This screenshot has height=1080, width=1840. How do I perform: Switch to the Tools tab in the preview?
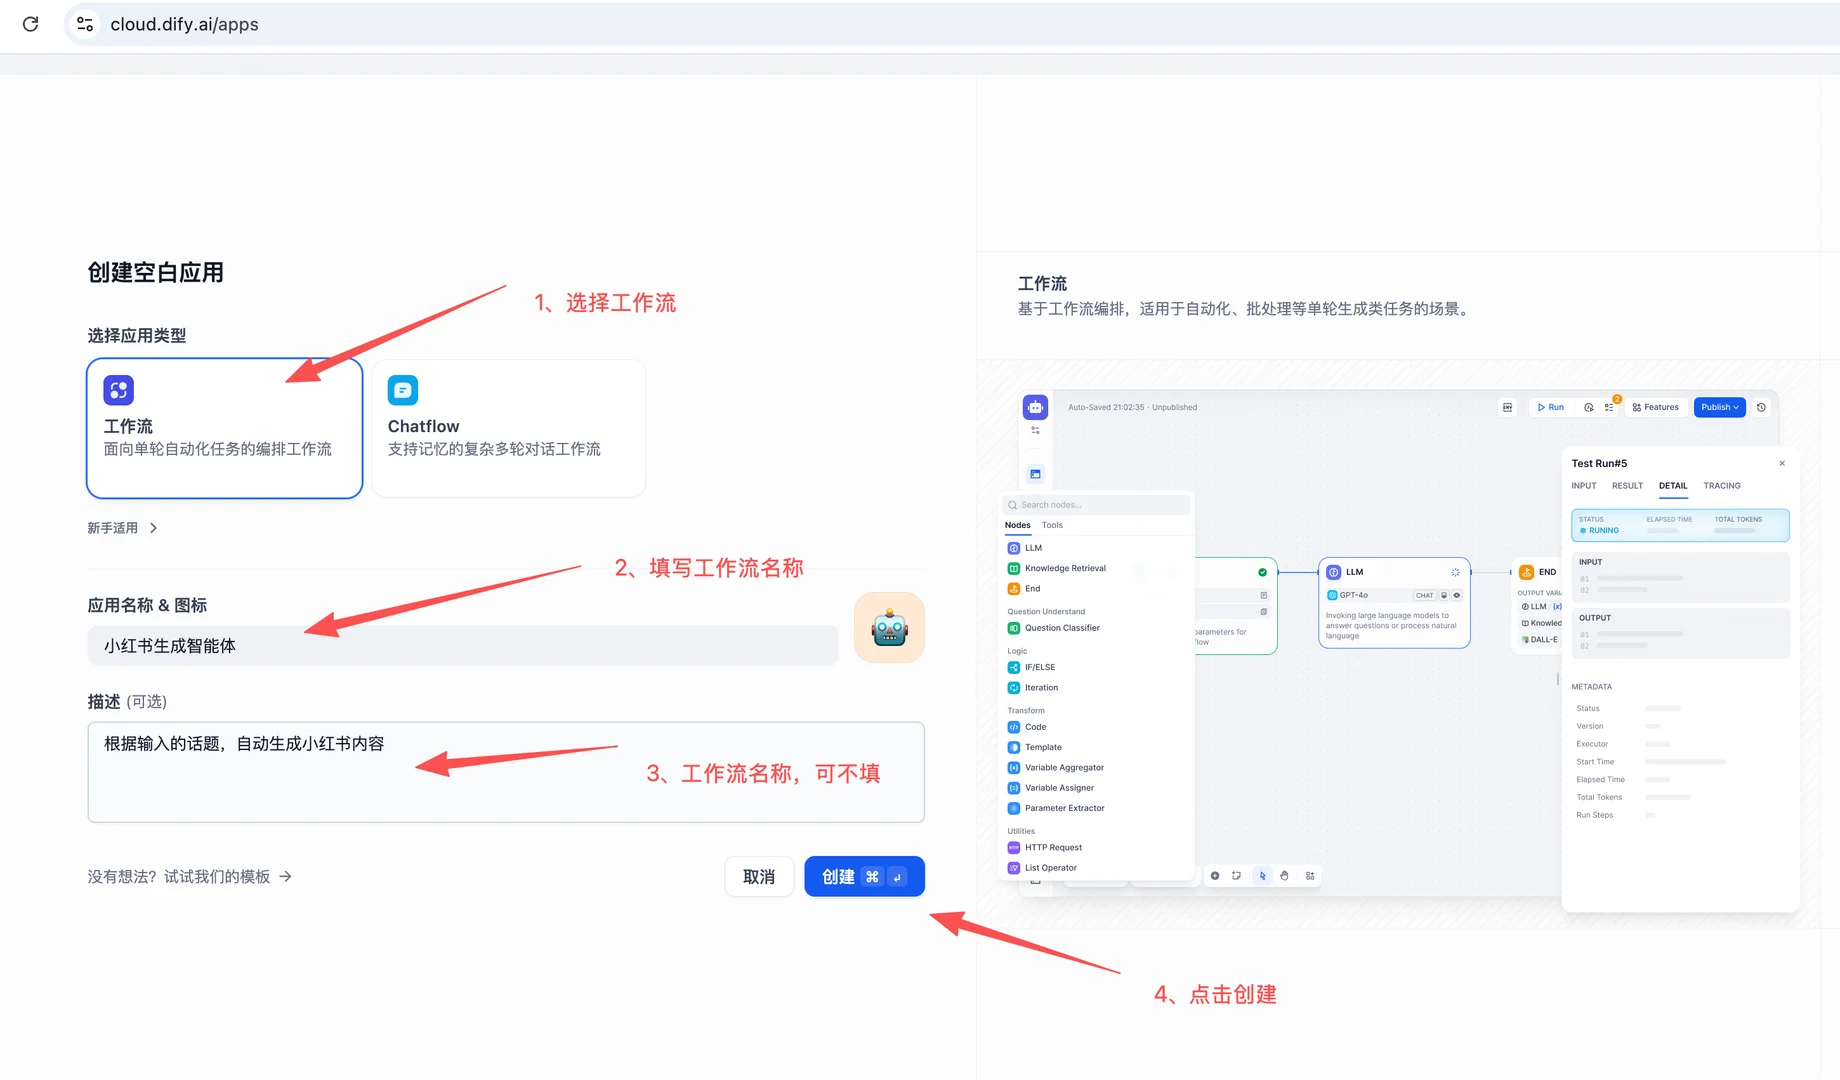pyautogui.click(x=1052, y=525)
